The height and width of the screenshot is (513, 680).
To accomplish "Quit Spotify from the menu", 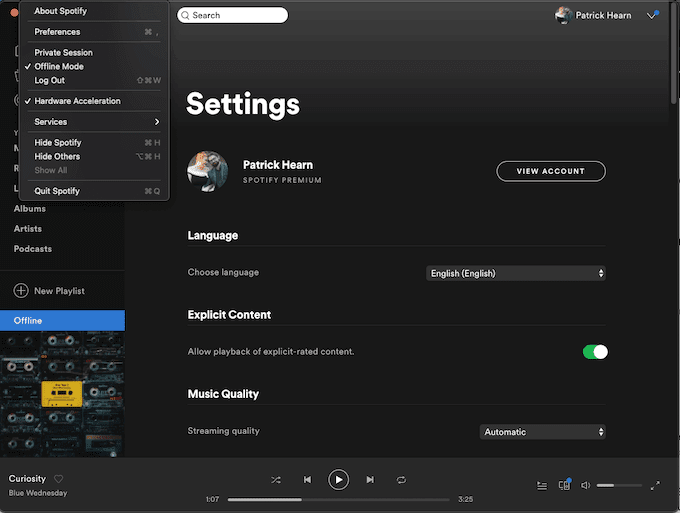I will (x=94, y=191).
